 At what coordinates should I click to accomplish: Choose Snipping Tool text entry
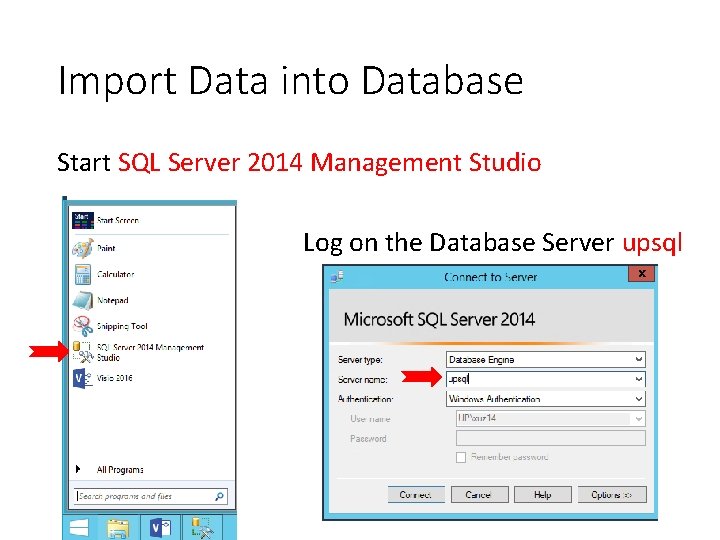122,326
